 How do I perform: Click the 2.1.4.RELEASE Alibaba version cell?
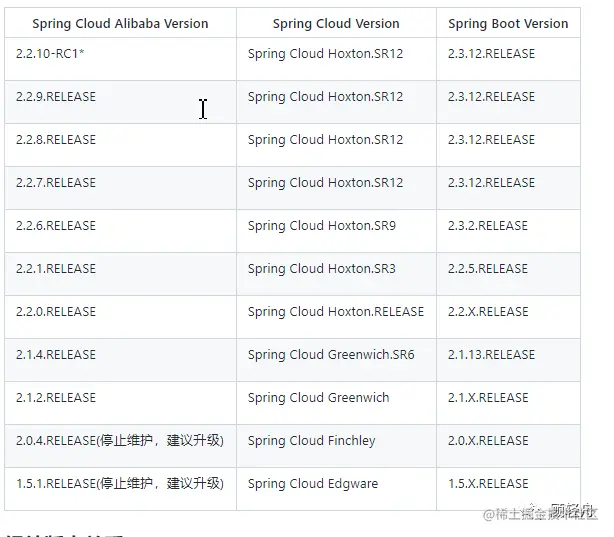(120, 360)
